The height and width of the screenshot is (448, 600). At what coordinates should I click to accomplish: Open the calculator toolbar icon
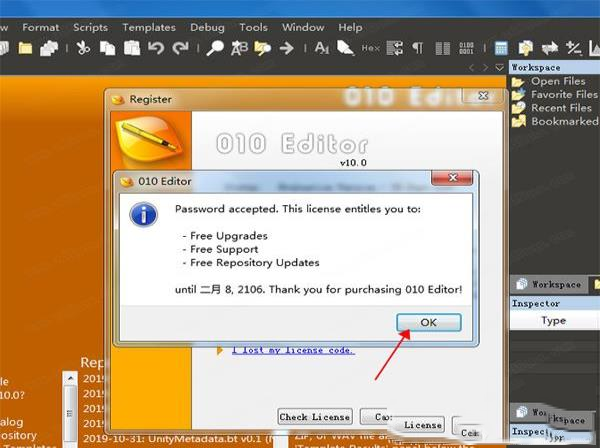(x=501, y=48)
